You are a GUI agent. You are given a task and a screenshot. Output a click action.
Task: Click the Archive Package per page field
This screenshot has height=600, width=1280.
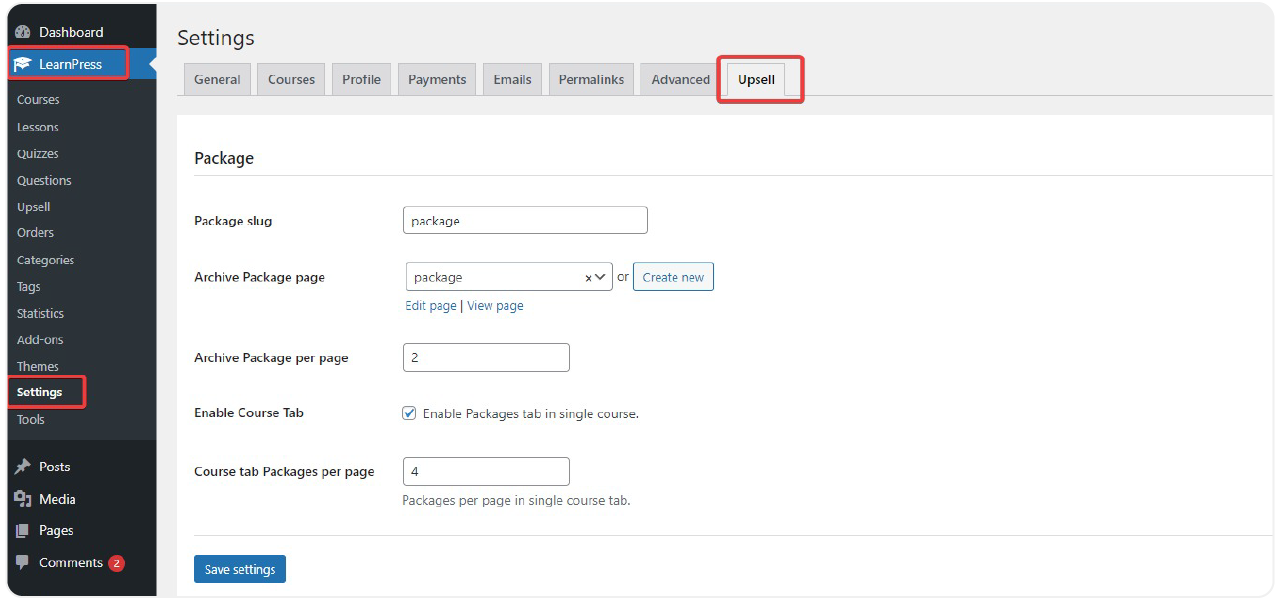pos(486,357)
